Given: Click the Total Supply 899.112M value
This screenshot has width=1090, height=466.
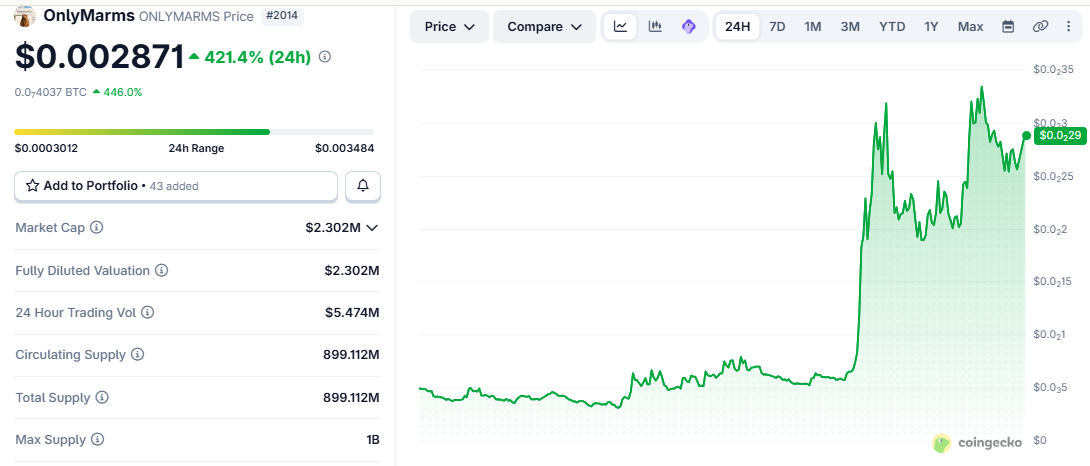Looking at the screenshot, I should 351,398.
